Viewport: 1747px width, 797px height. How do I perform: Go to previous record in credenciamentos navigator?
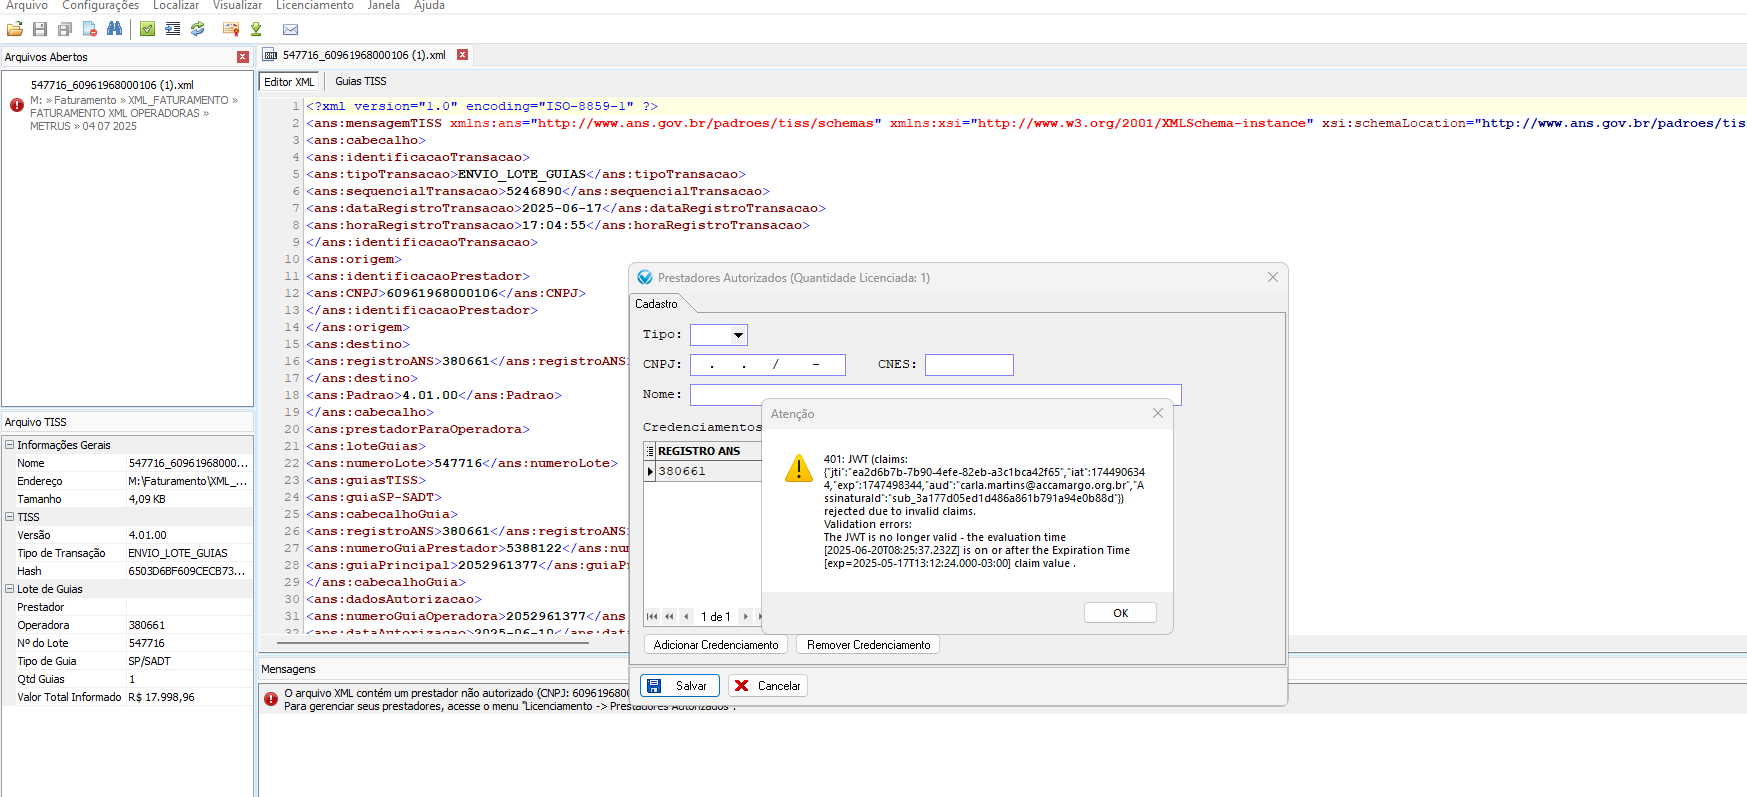click(686, 616)
